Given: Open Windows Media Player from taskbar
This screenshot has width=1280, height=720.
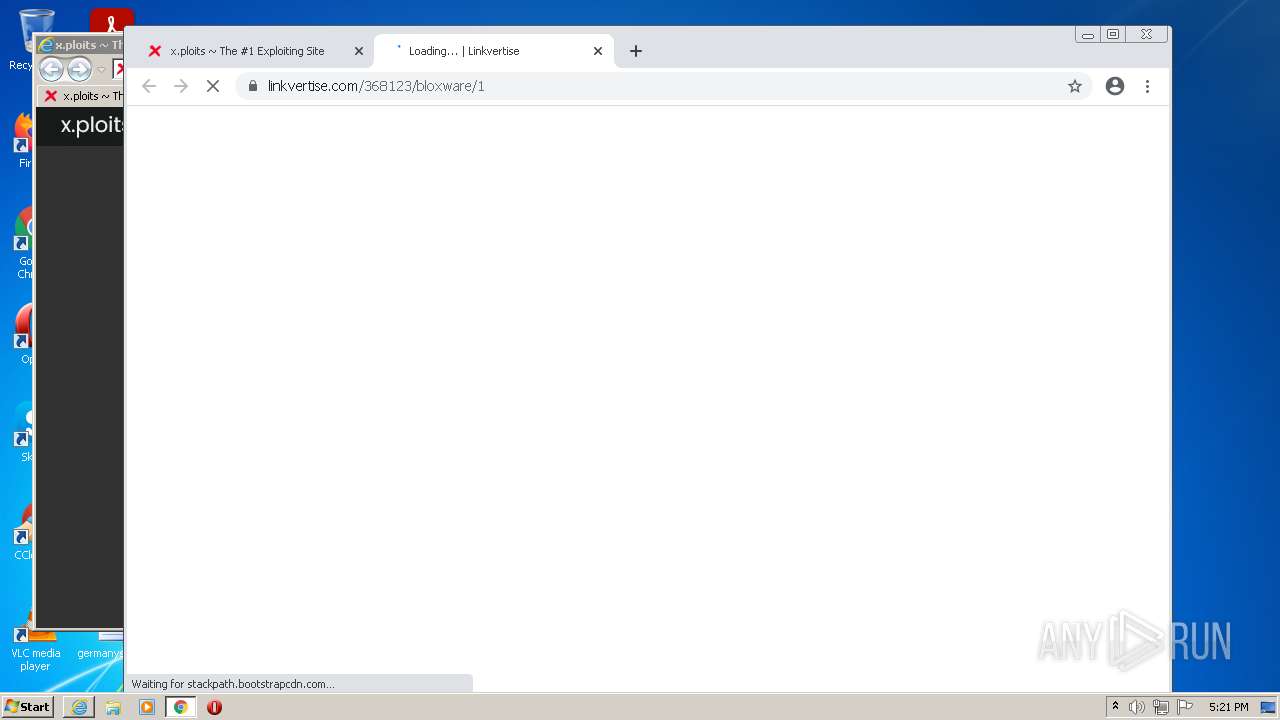Looking at the screenshot, I should [x=147, y=707].
